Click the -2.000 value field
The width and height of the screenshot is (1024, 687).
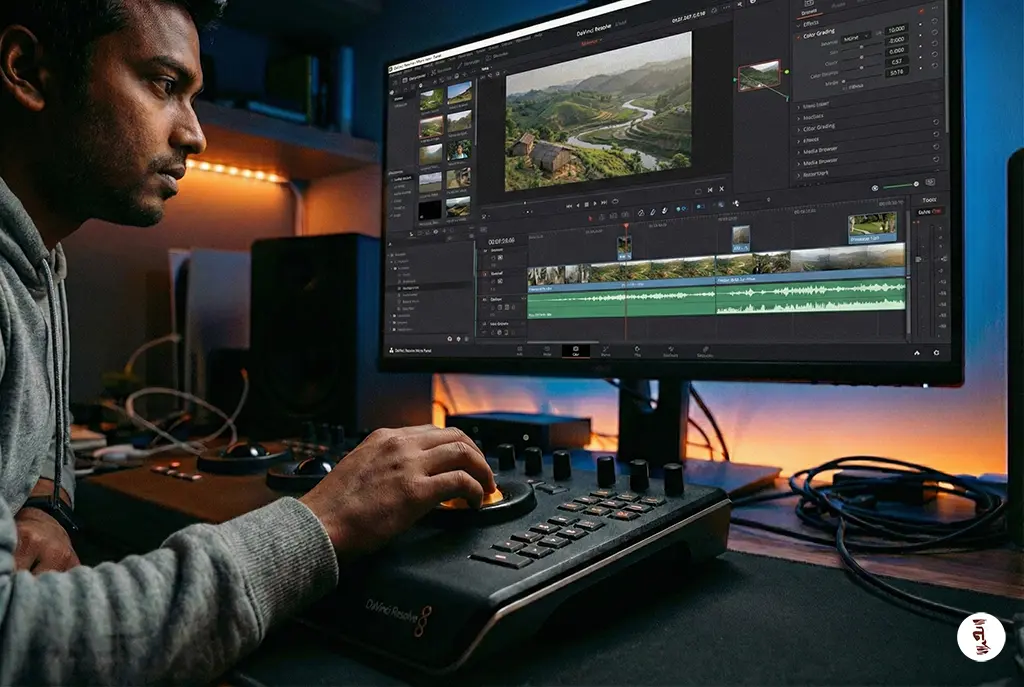click(x=897, y=40)
